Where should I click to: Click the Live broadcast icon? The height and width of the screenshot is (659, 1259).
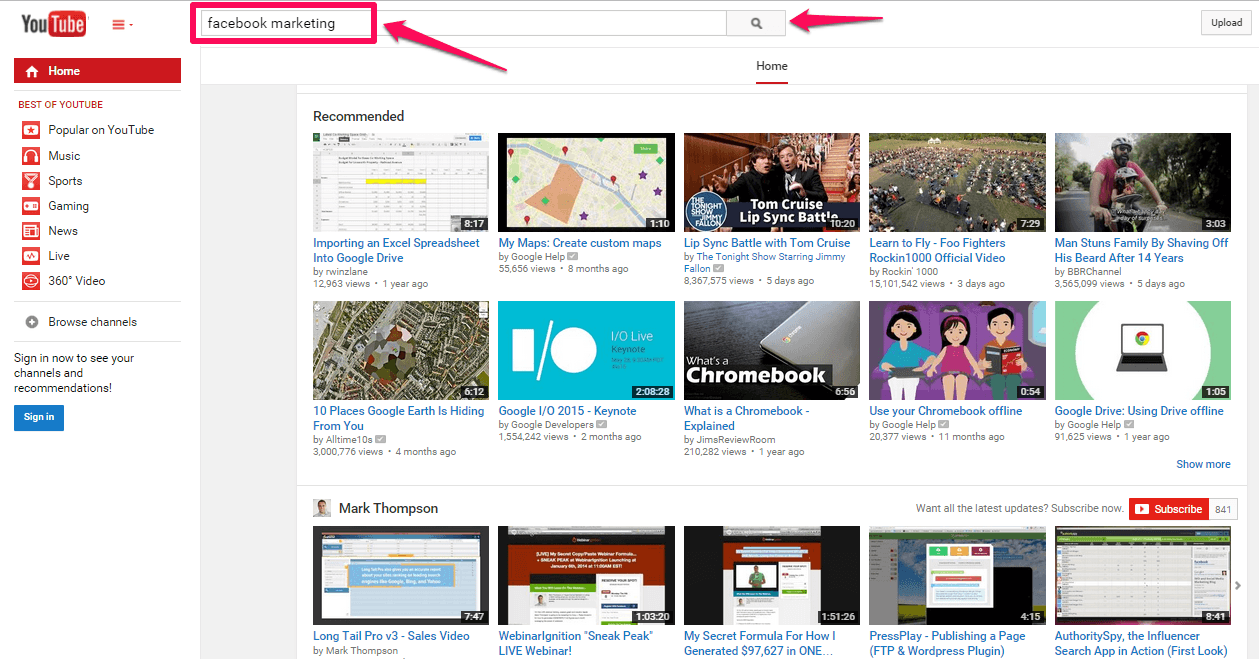(31, 256)
